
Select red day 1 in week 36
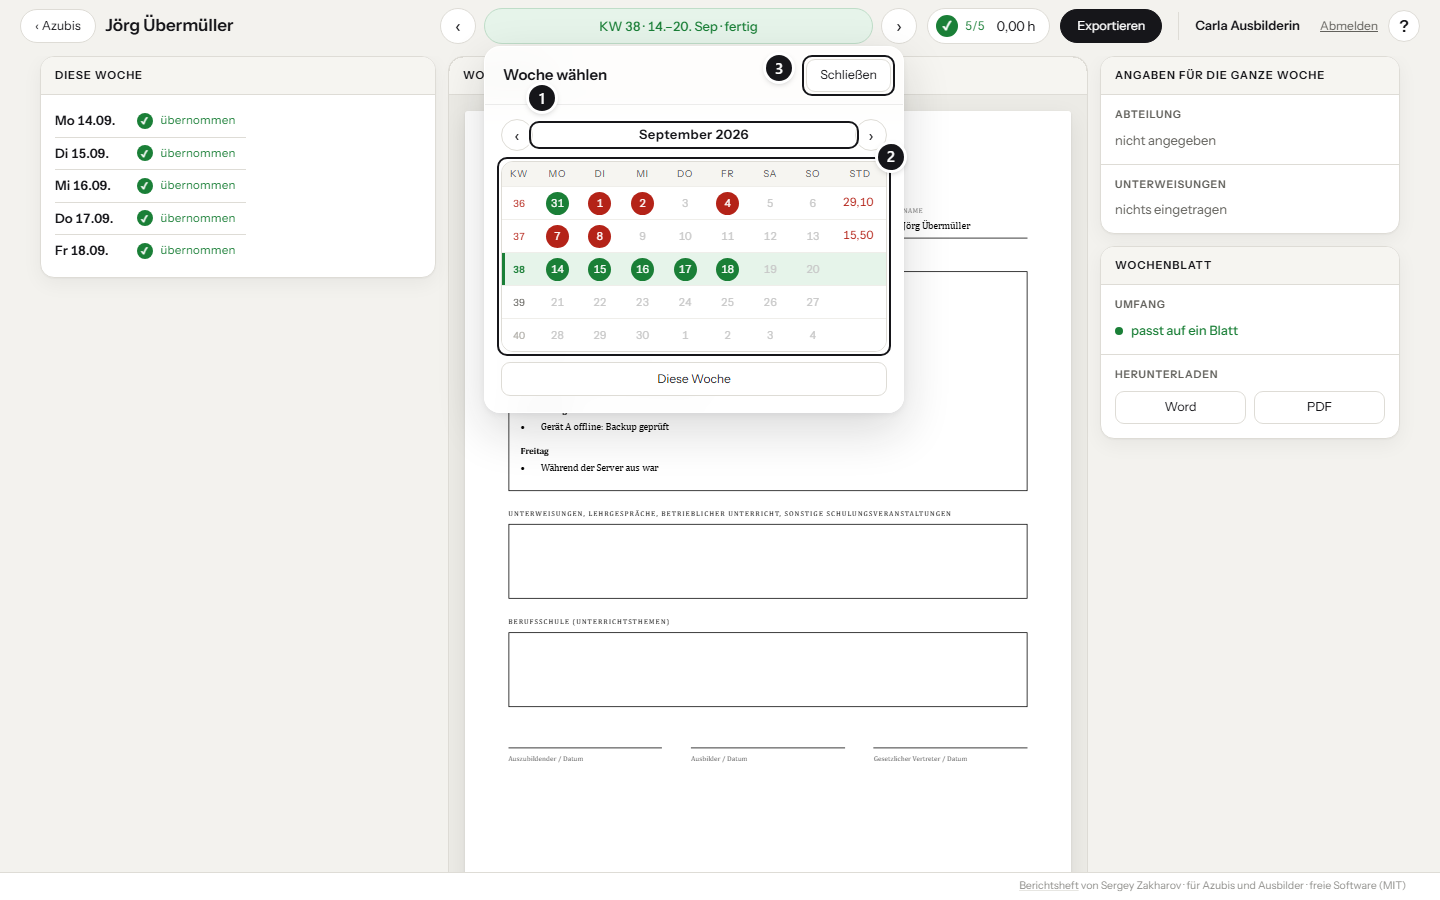600,203
